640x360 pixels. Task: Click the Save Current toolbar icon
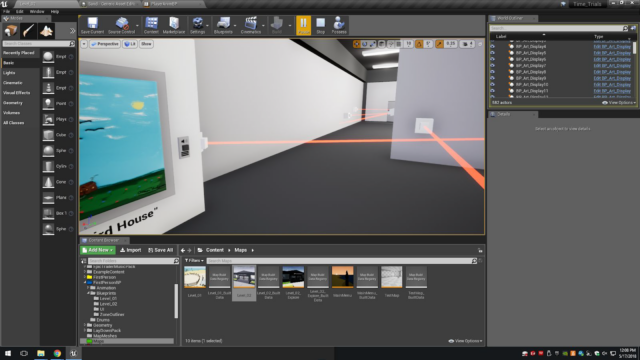[x=92, y=25]
